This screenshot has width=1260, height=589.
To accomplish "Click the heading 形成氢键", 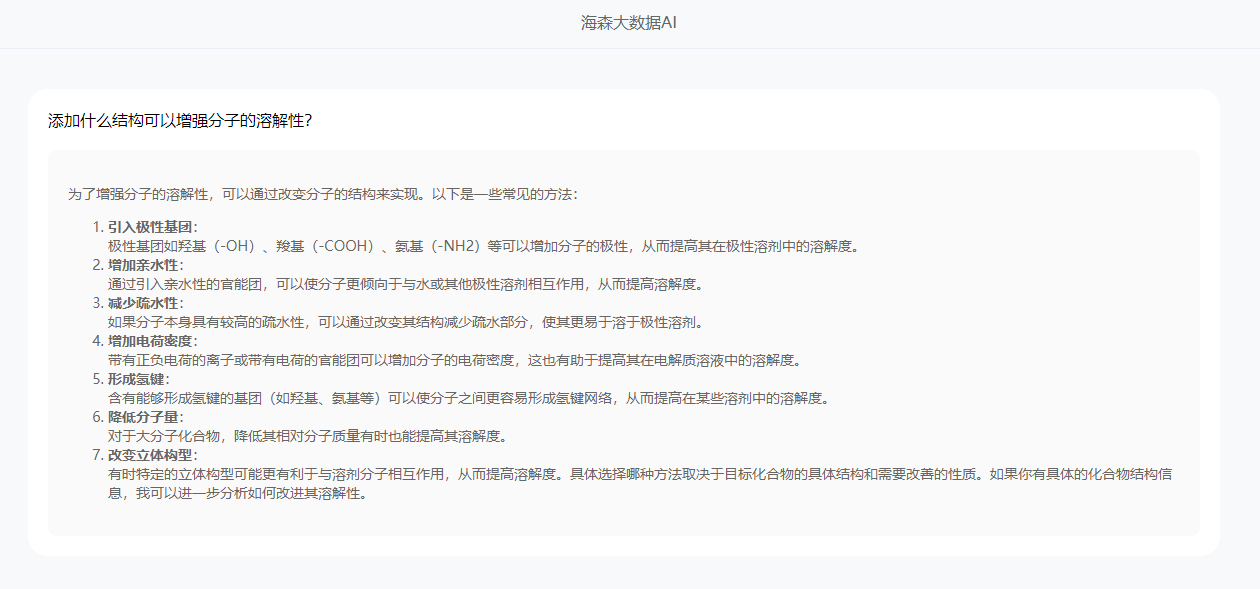I will tap(138, 379).
